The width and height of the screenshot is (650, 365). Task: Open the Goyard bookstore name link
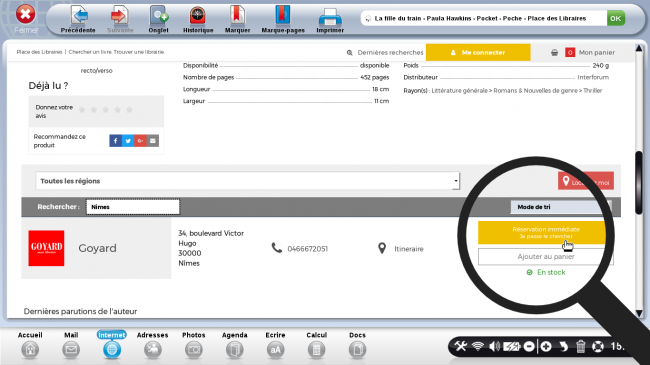coord(97,248)
